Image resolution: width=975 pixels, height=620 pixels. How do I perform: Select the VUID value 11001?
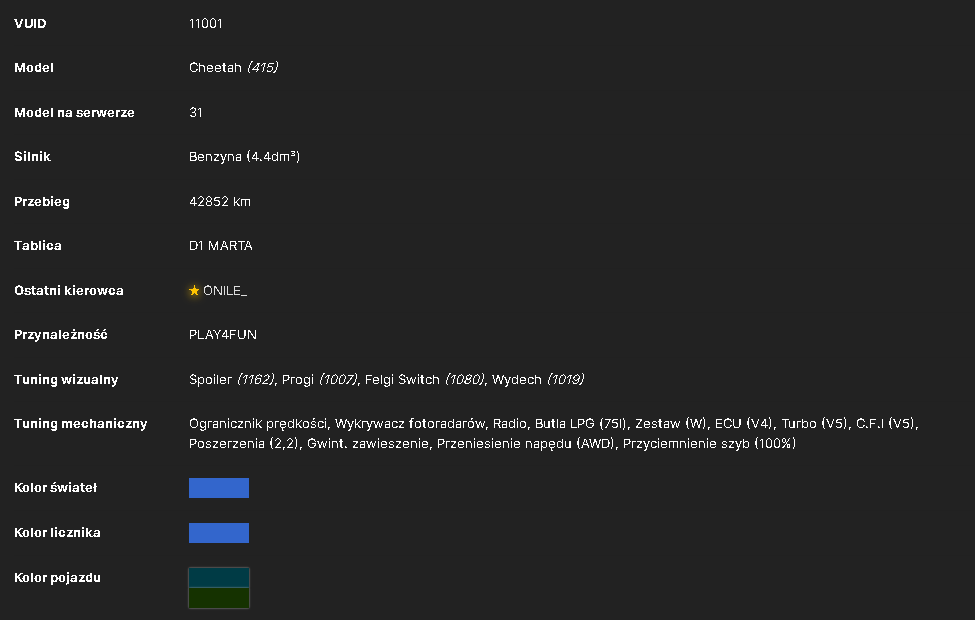click(x=206, y=24)
